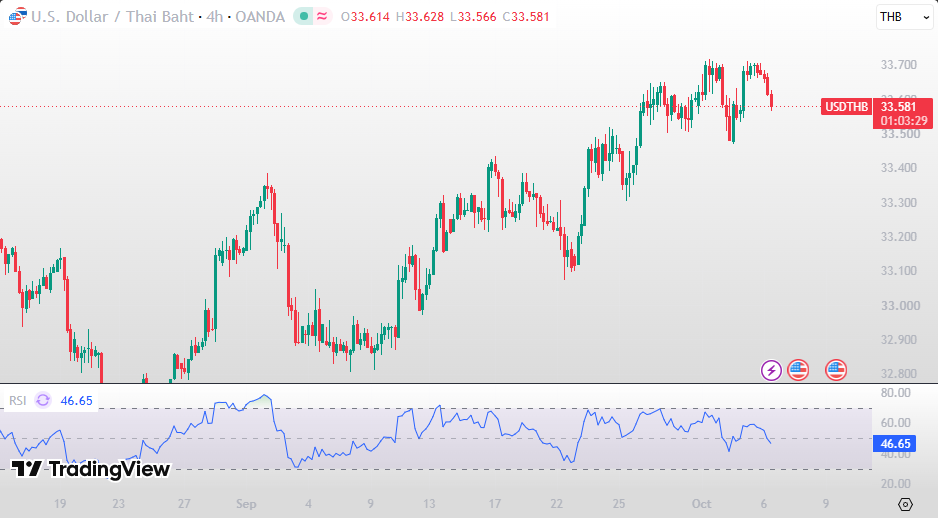Open chart settings hexagon icon

point(906,504)
